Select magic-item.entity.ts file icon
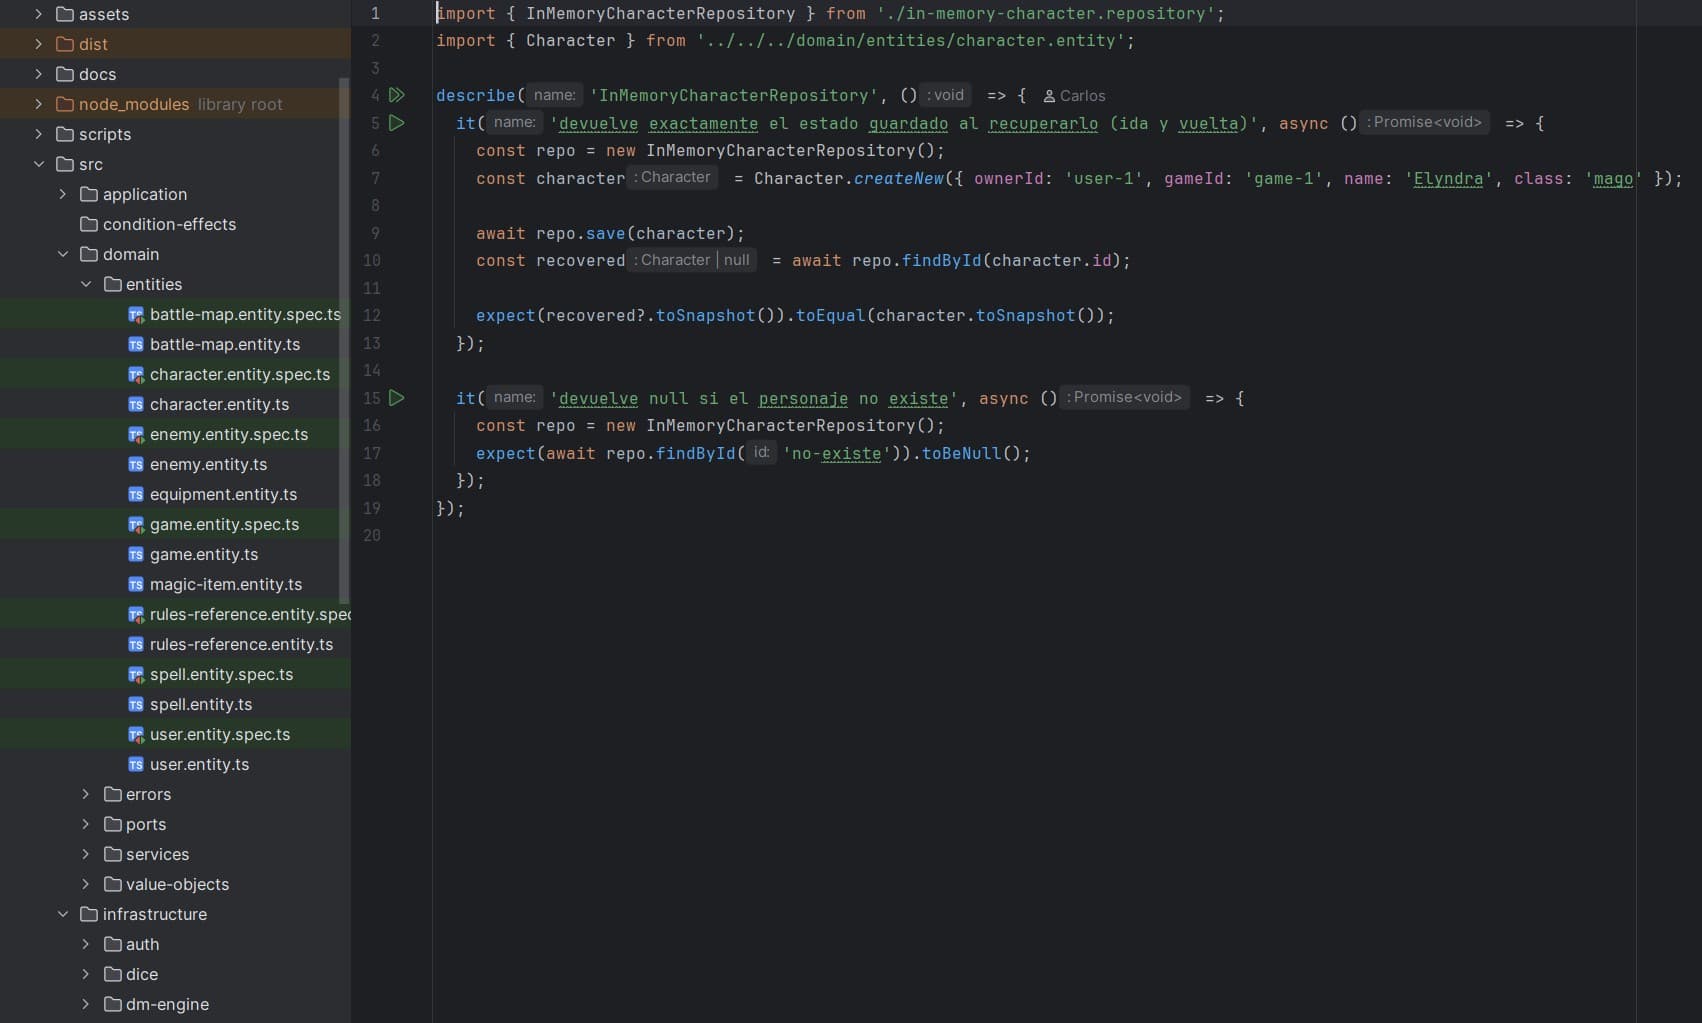 click(x=136, y=585)
